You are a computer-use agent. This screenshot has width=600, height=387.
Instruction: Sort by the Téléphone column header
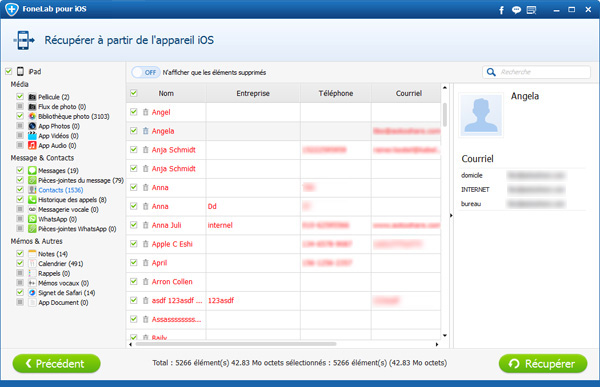click(336, 93)
